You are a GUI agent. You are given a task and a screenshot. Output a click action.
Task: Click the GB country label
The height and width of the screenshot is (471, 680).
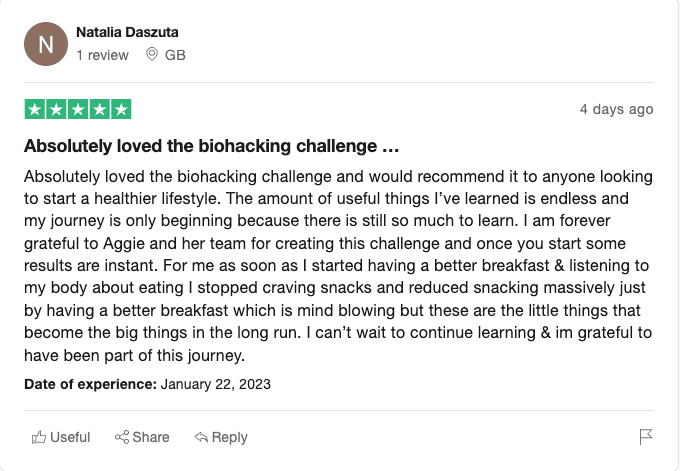(x=175, y=56)
